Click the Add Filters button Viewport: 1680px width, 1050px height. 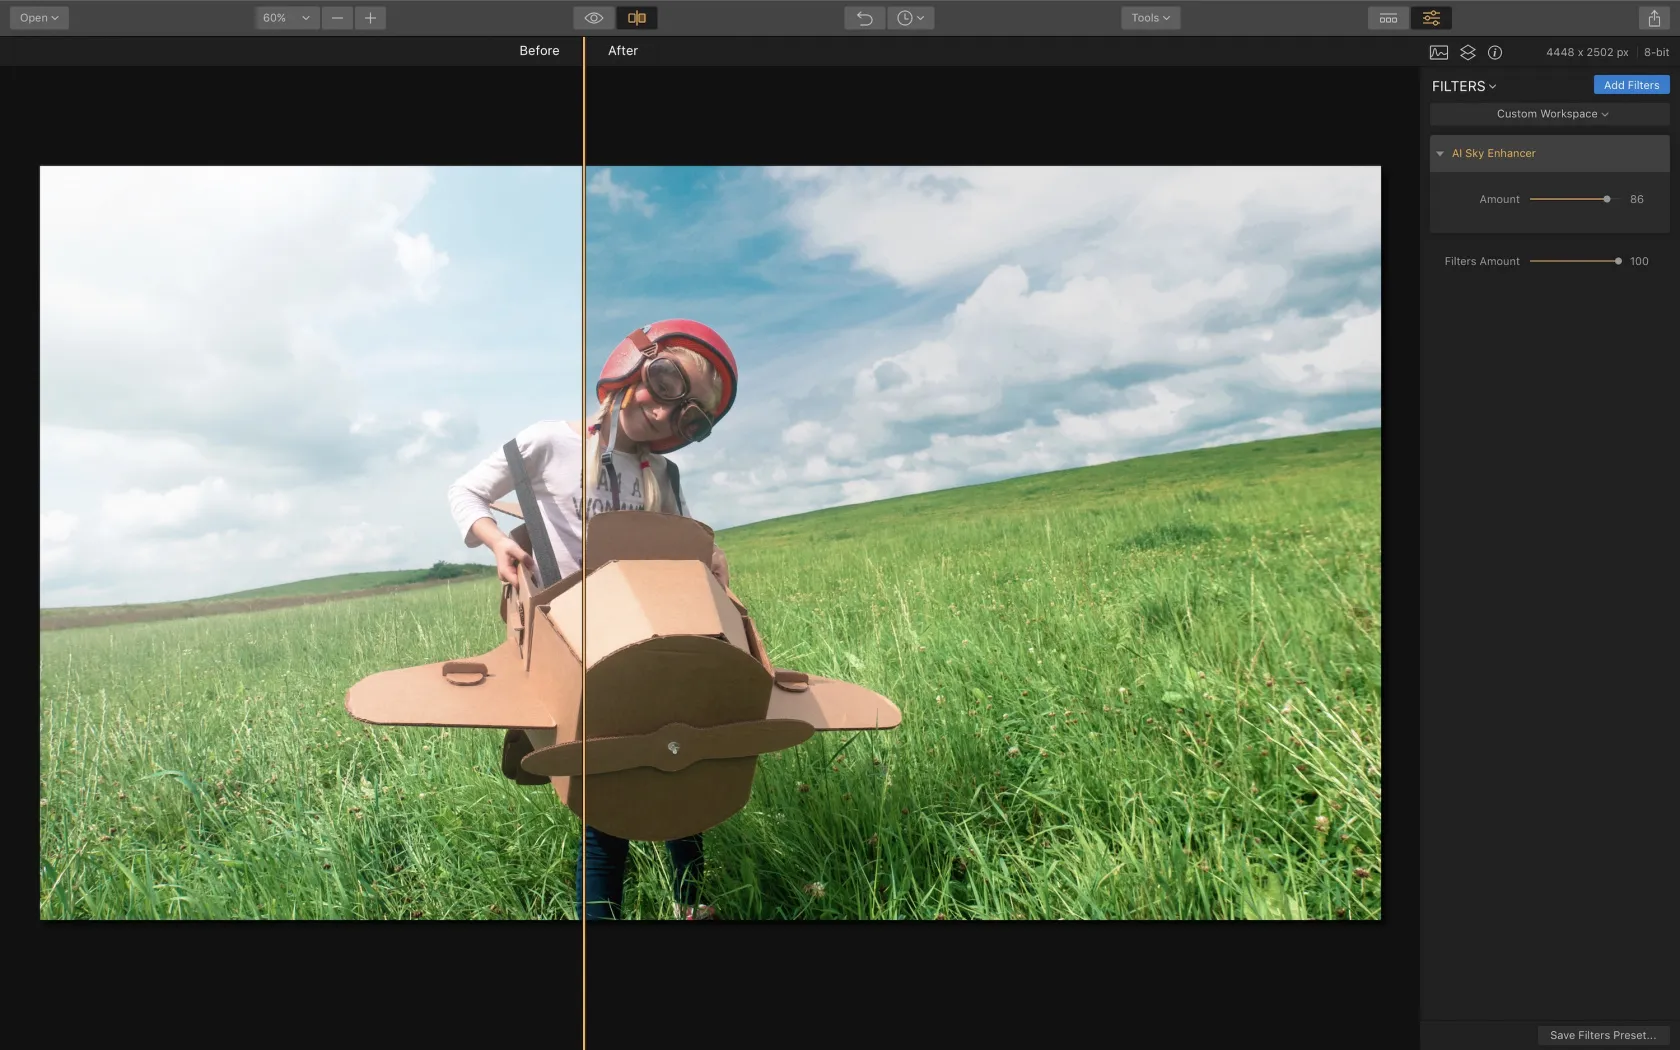point(1630,85)
